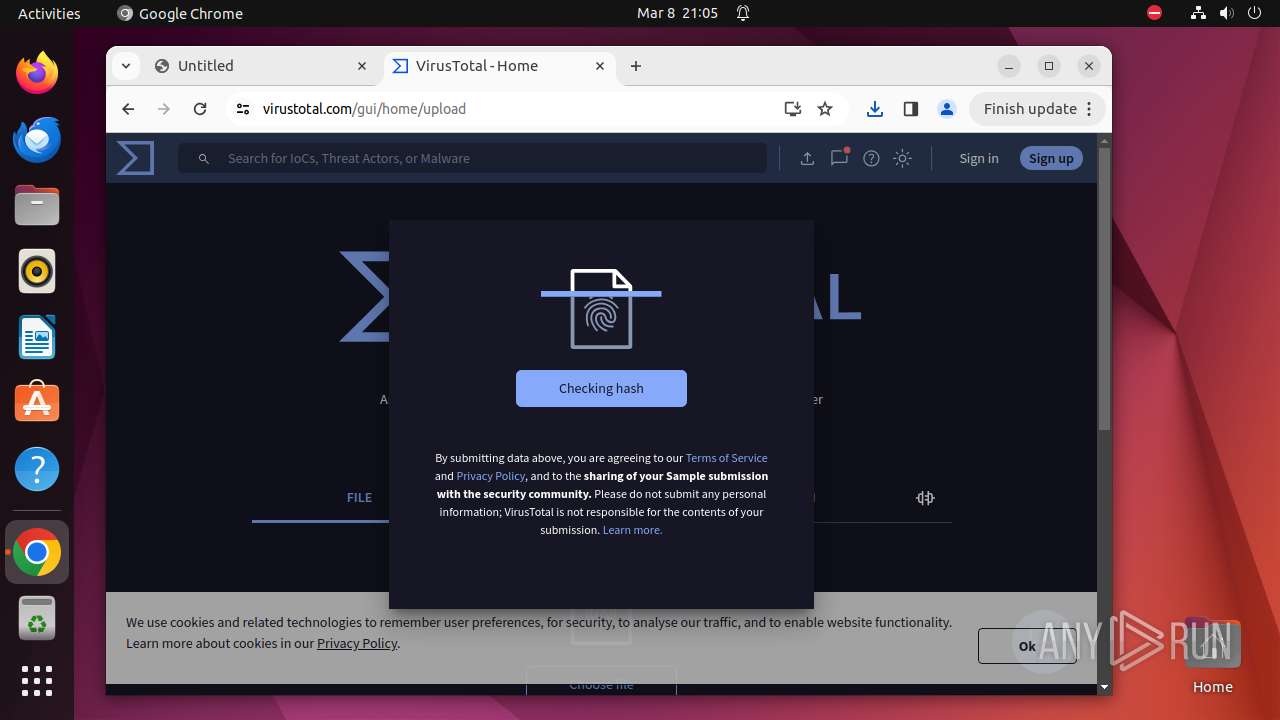This screenshot has height=720, width=1280.
Task: Click red do-not-disturb indicator in top bar
Action: 1154,13
